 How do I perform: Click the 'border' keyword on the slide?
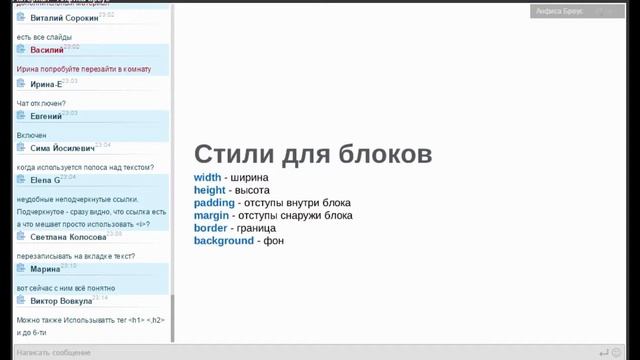point(210,228)
